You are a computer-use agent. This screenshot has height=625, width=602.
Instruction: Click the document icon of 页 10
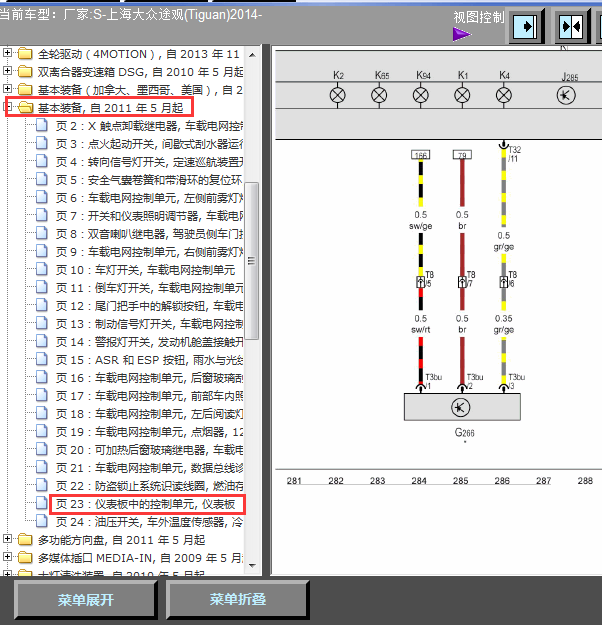[x=42, y=269]
